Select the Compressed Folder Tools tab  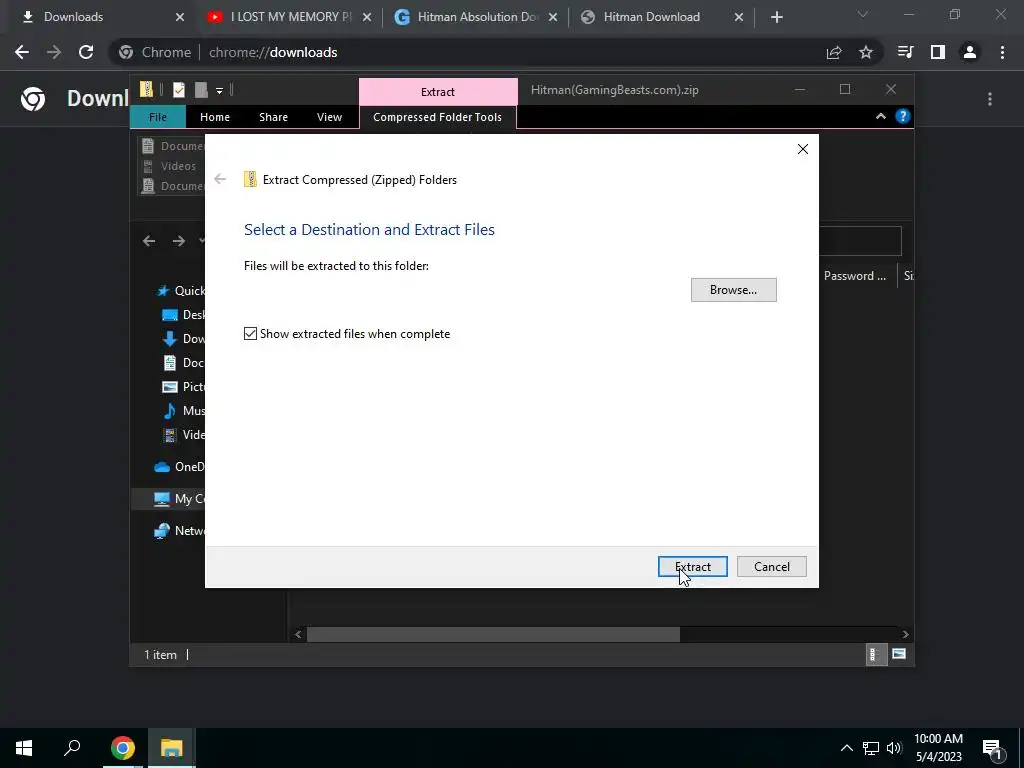pyautogui.click(x=438, y=117)
